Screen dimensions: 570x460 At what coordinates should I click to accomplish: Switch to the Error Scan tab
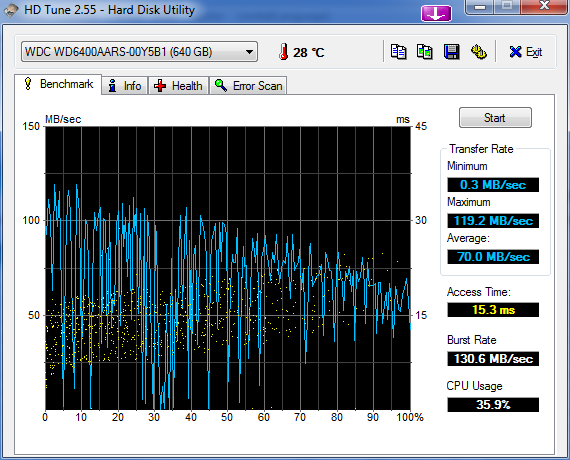[248, 86]
